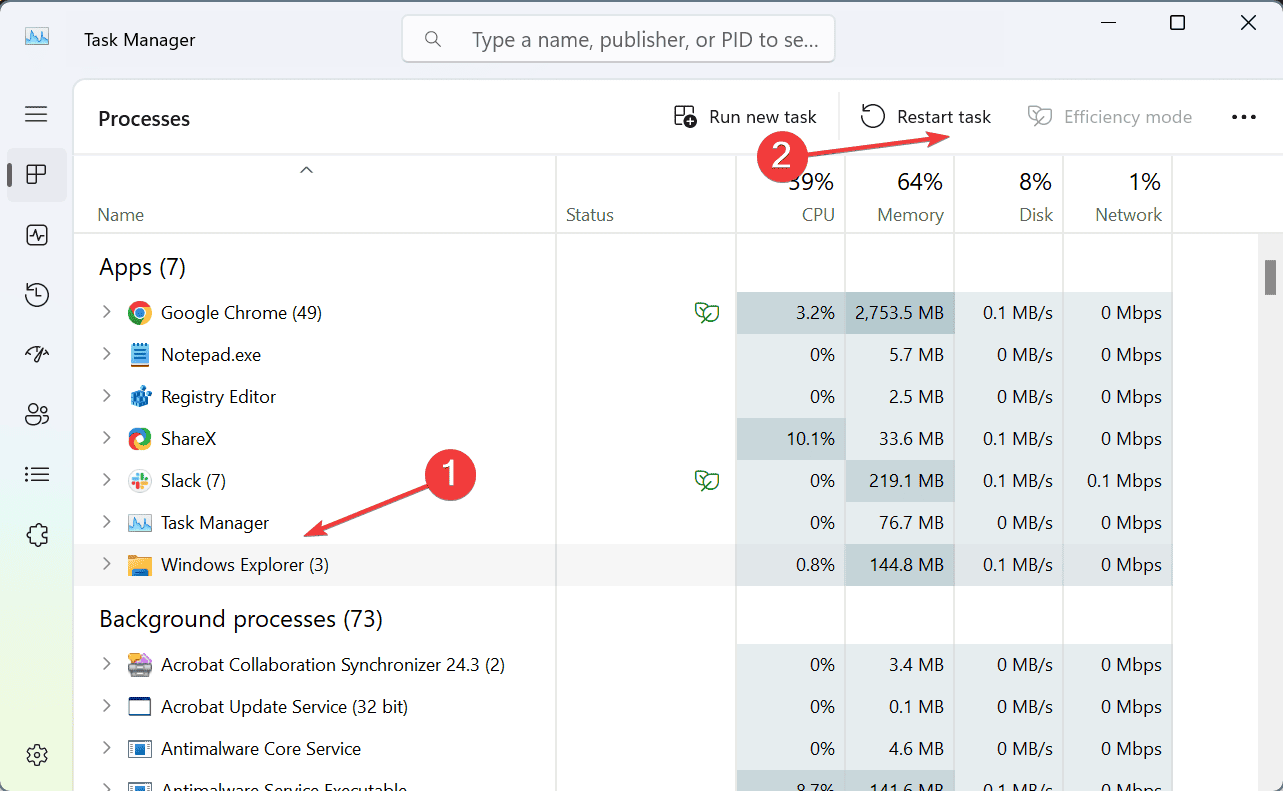
Task: Open the Performance page in sidebar
Action: click(37, 235)
